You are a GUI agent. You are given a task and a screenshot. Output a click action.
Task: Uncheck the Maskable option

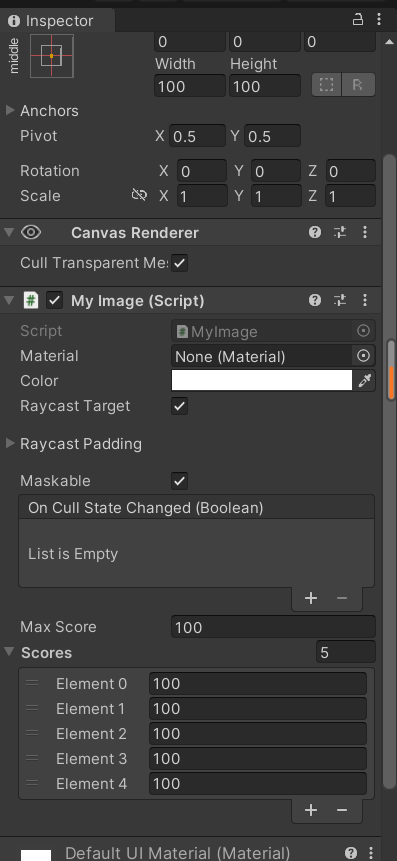click(x=180, y=481)
